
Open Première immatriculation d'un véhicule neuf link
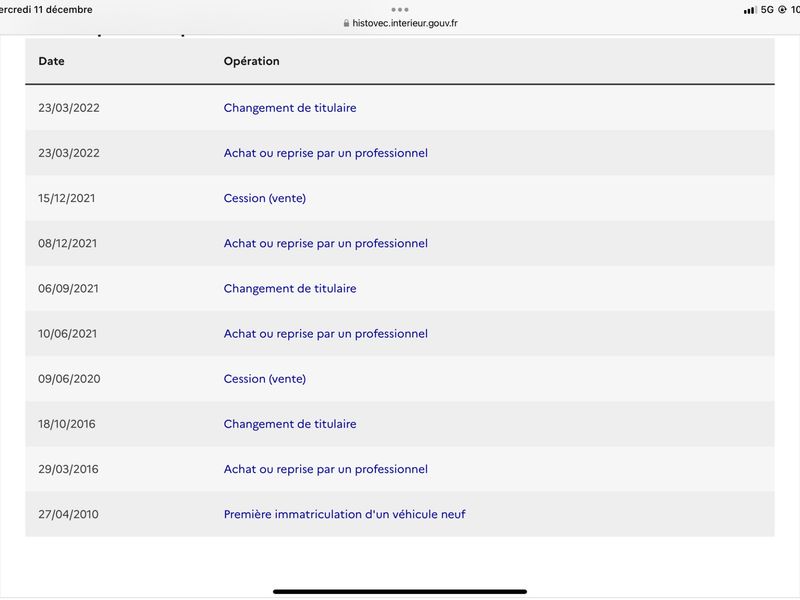pos(344,514)
